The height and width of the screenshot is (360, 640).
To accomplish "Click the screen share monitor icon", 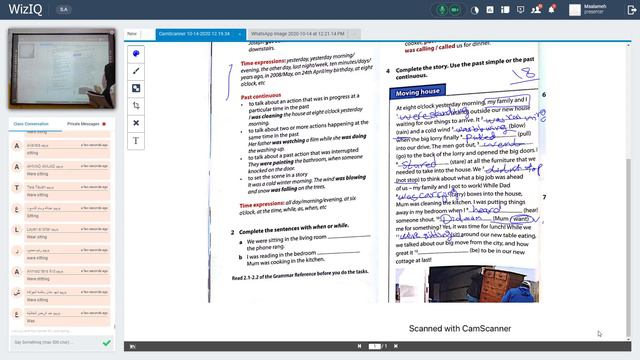I will pyautogui.click(x=520, y=9).
